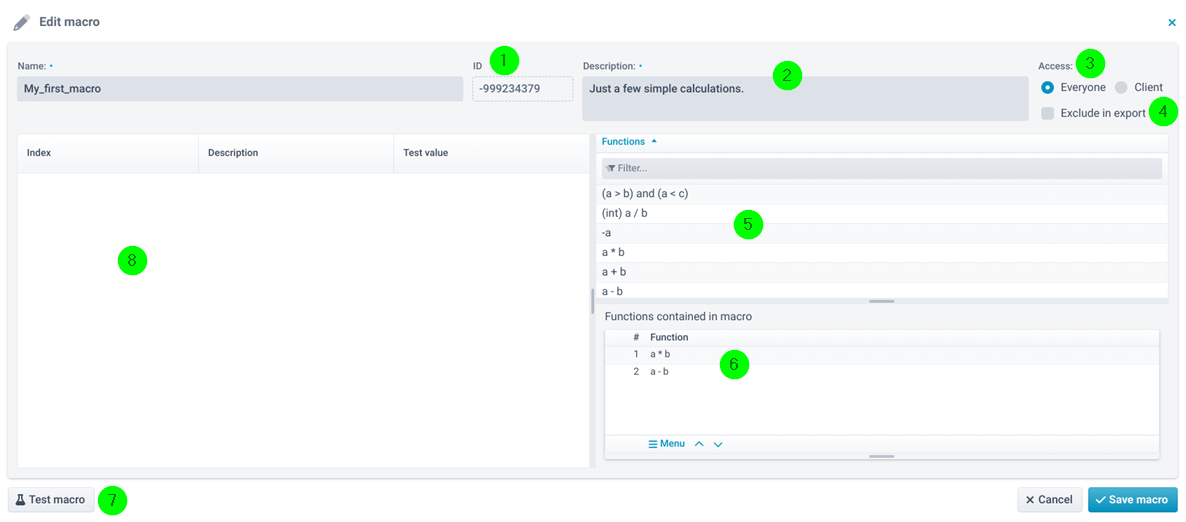Select row 1 a * b in macro

pyautogui.click(x=882, y=354)
